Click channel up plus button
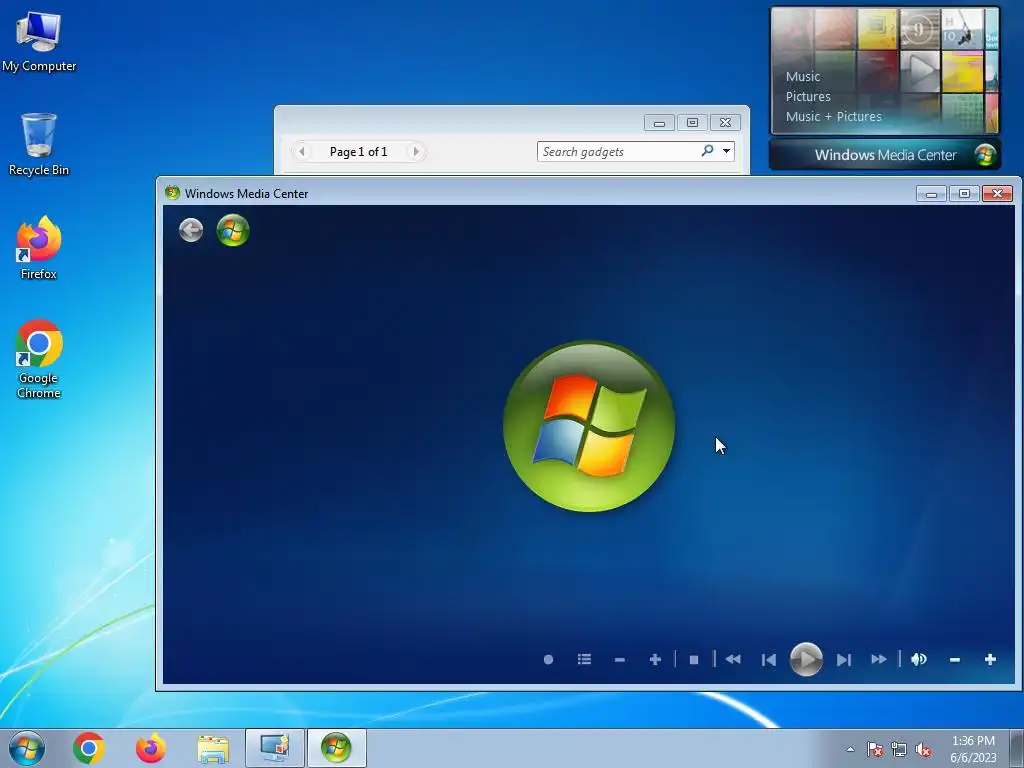This screenshot has height=768, width=1024. 655,660
